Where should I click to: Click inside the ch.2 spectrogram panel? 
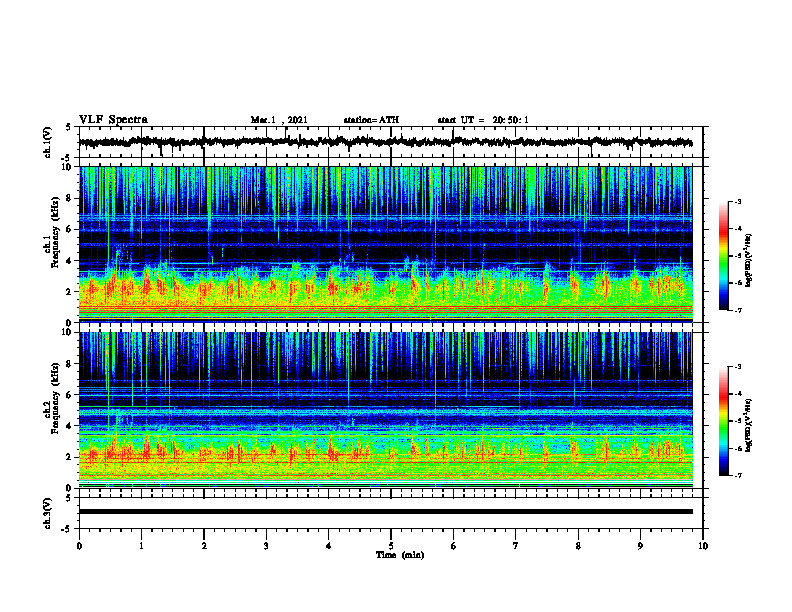tap(385, 410)
